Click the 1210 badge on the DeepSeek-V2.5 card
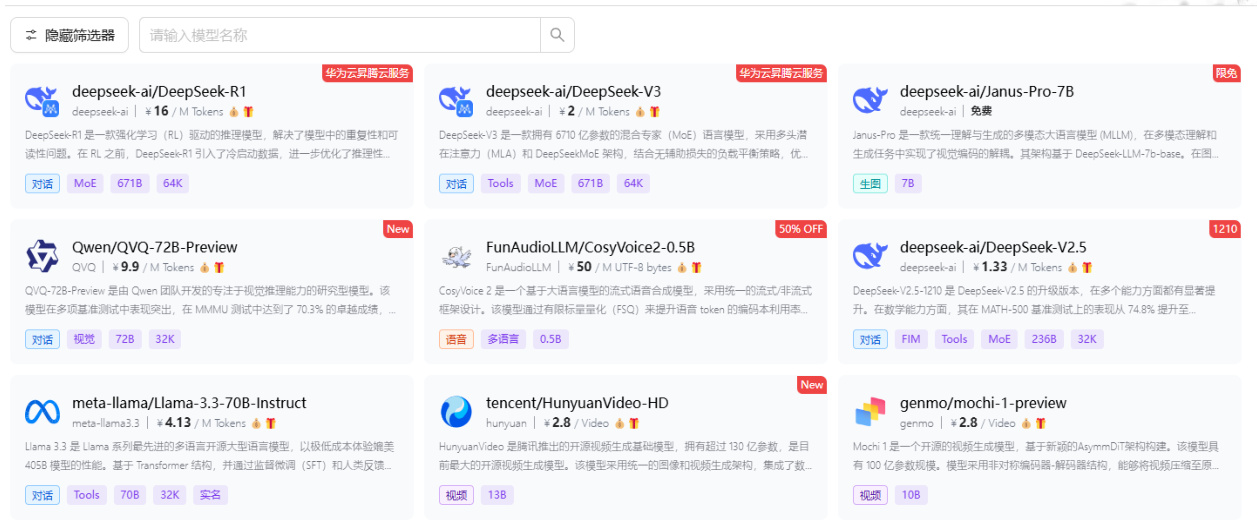 (x=1225, y=229)
